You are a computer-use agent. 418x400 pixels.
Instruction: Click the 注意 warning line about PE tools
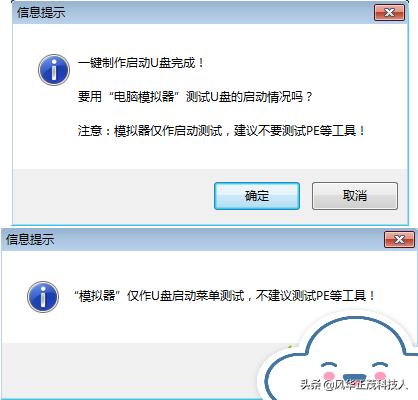[222, 130]
